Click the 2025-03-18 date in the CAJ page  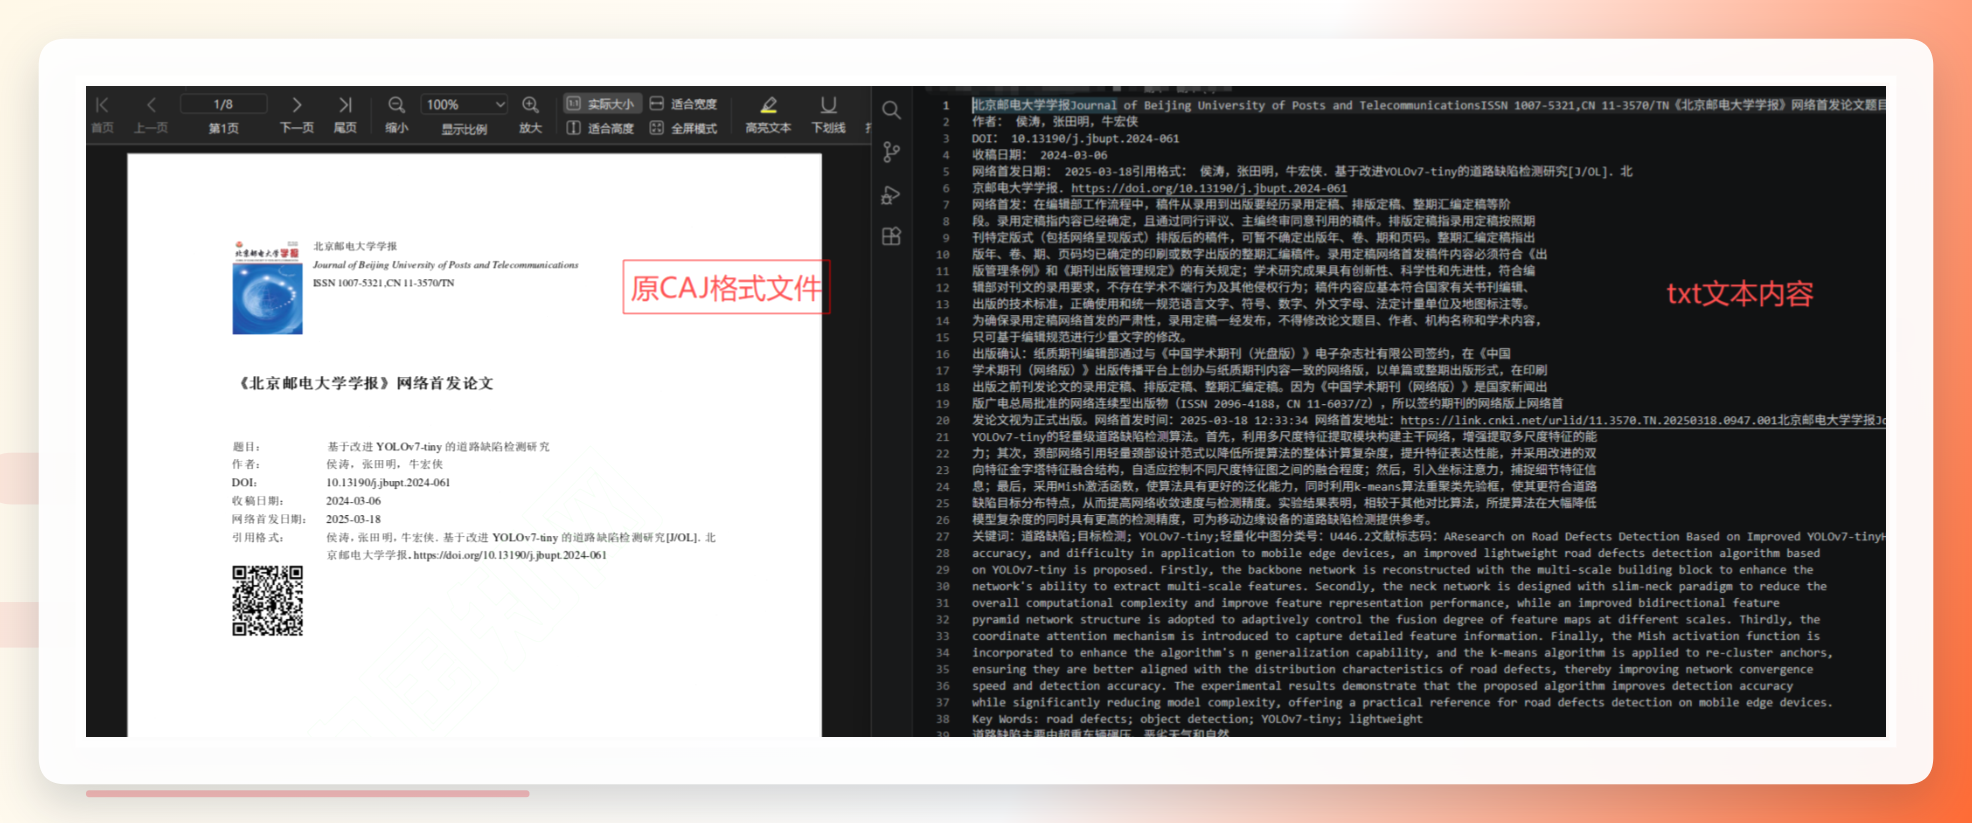pos(353,519)
